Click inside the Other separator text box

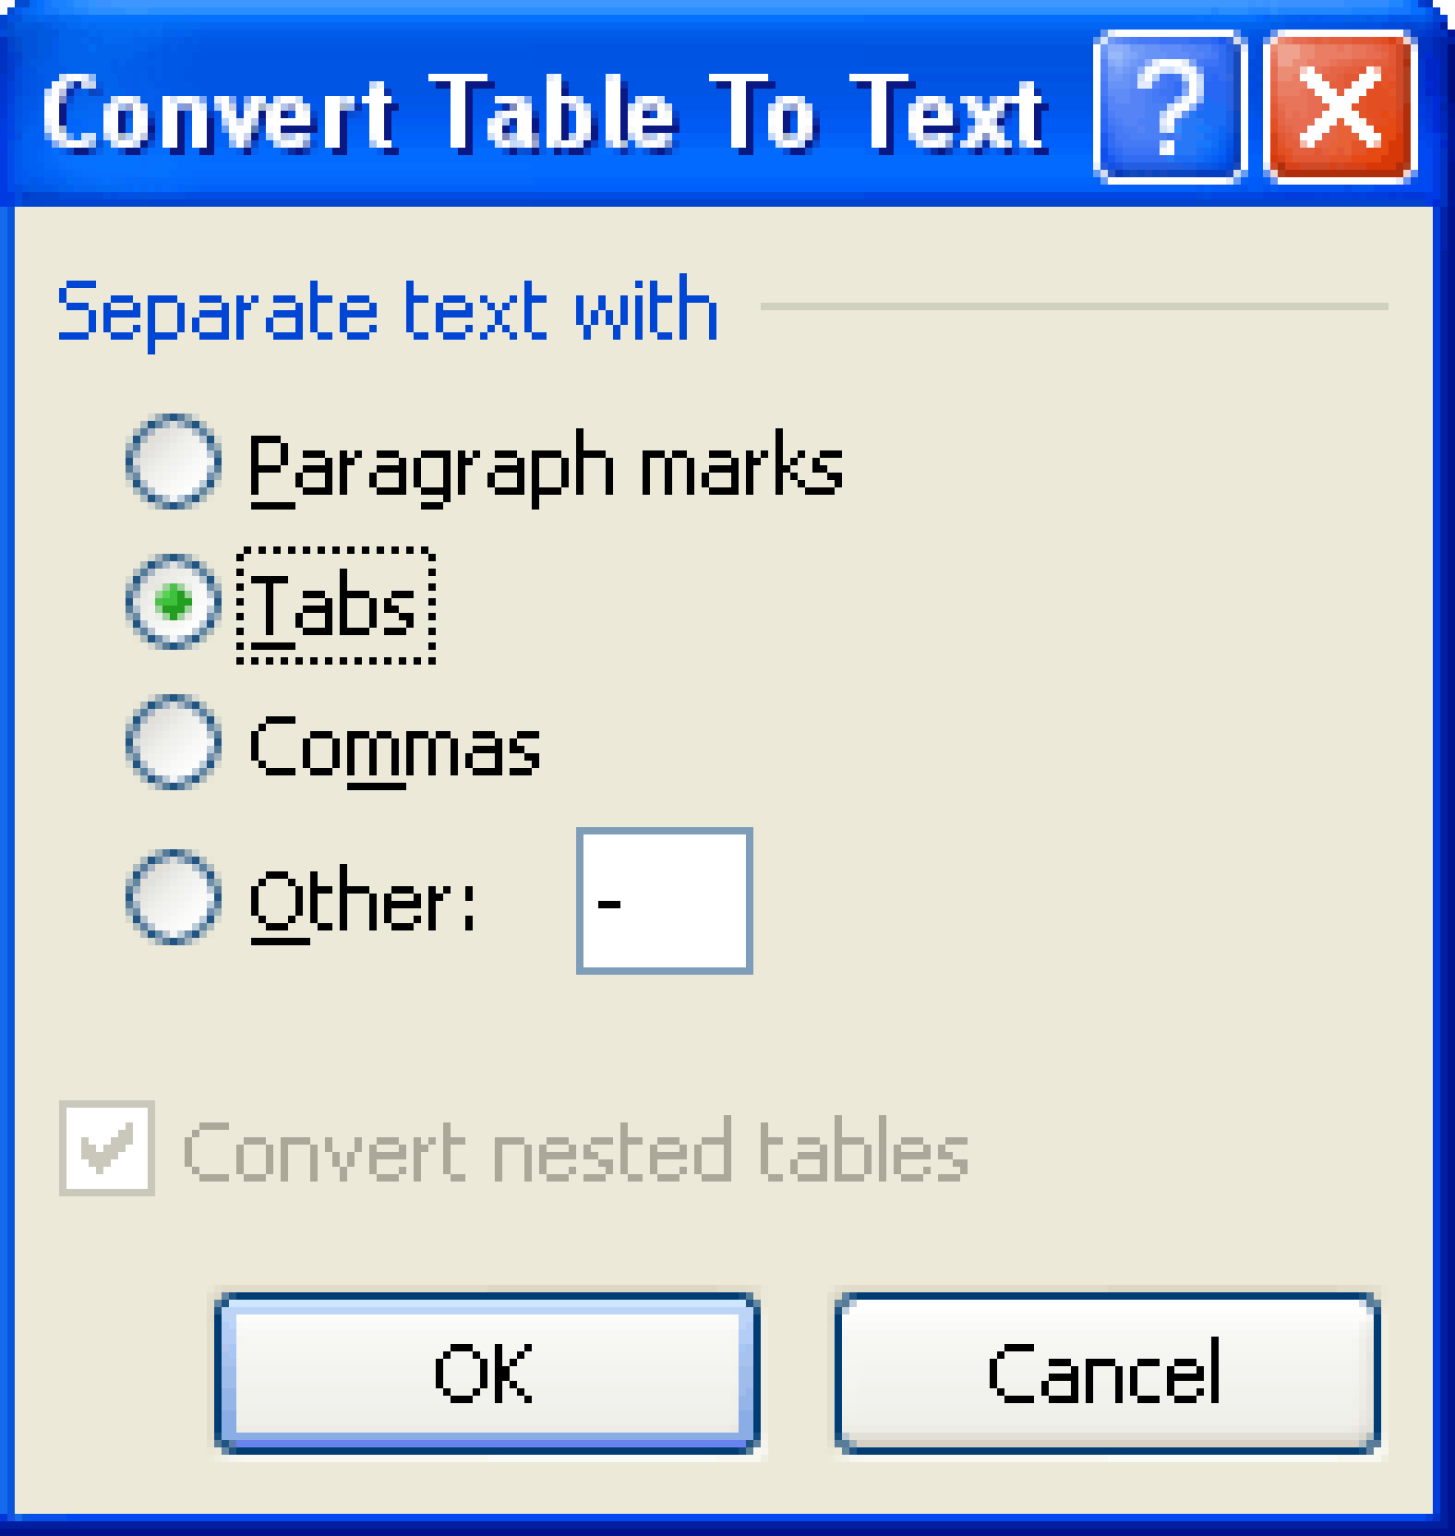pyautogui.click(x=664, y=898)
